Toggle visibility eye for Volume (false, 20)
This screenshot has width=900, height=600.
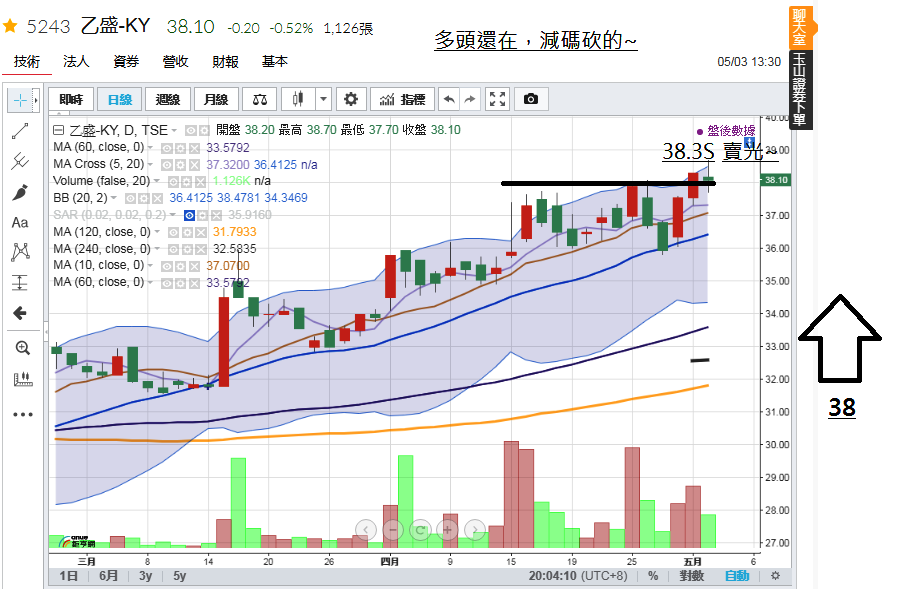173,182
